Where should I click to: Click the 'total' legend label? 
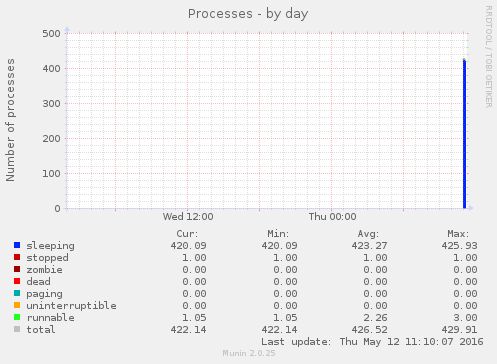pyautogui.click(x=41, y=330)
